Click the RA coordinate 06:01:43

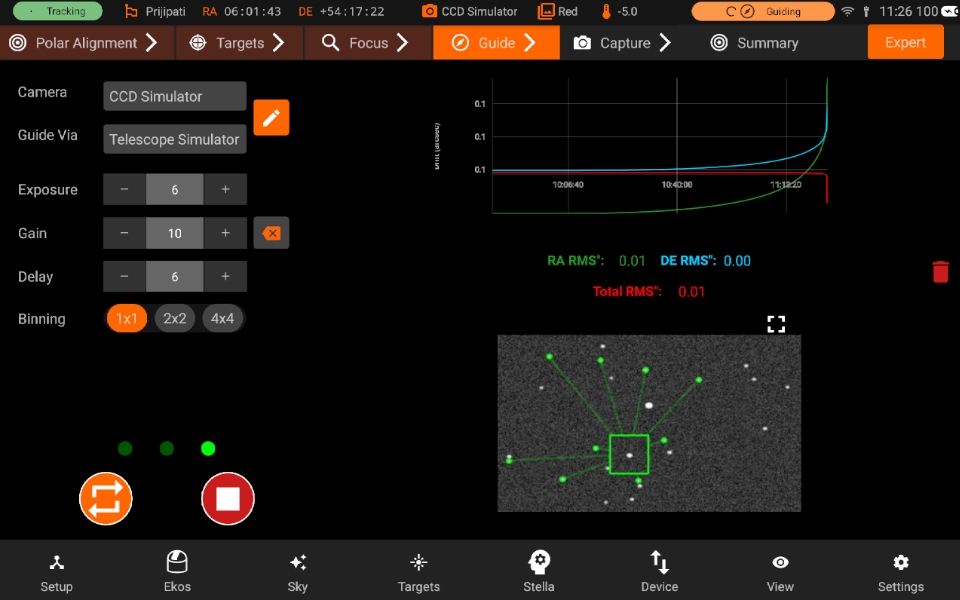[252, 11]
